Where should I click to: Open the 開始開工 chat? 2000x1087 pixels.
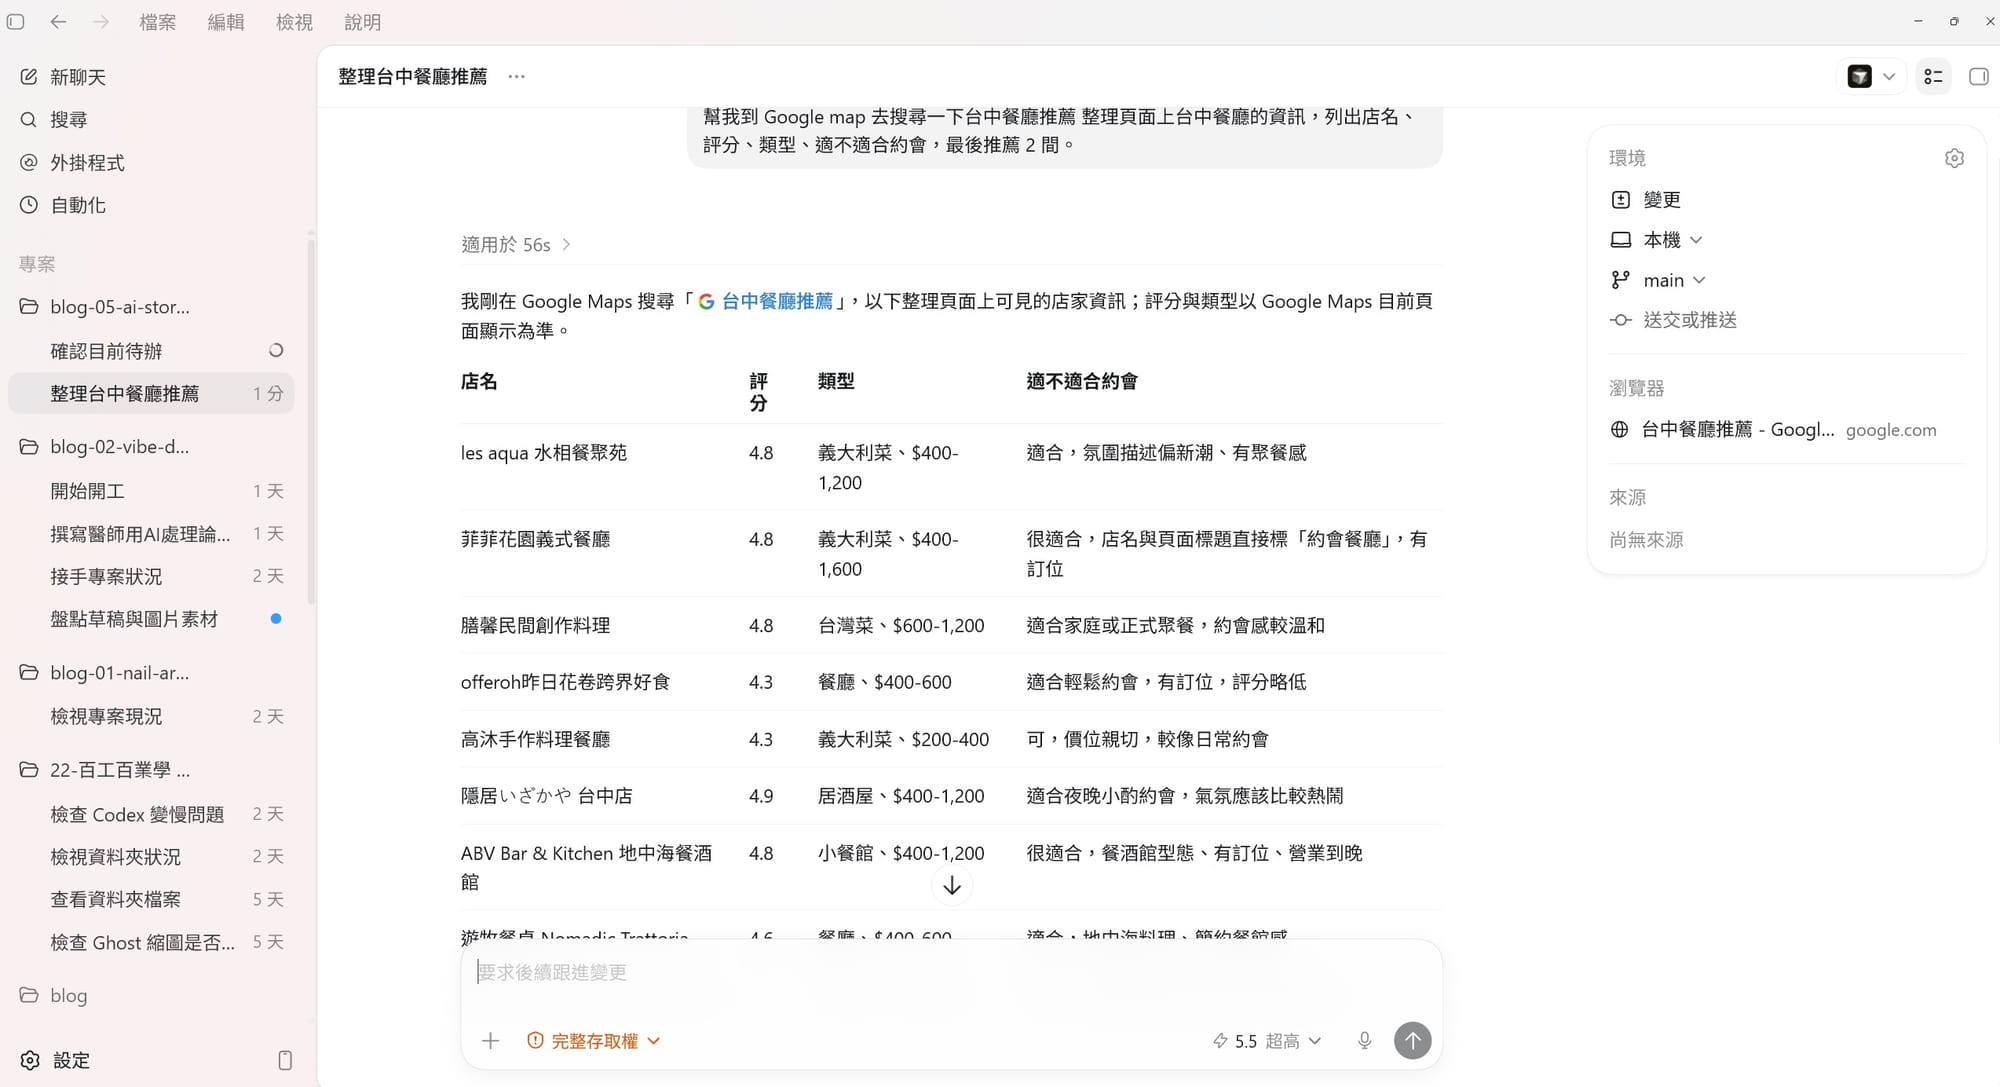[x=150, y=491]
